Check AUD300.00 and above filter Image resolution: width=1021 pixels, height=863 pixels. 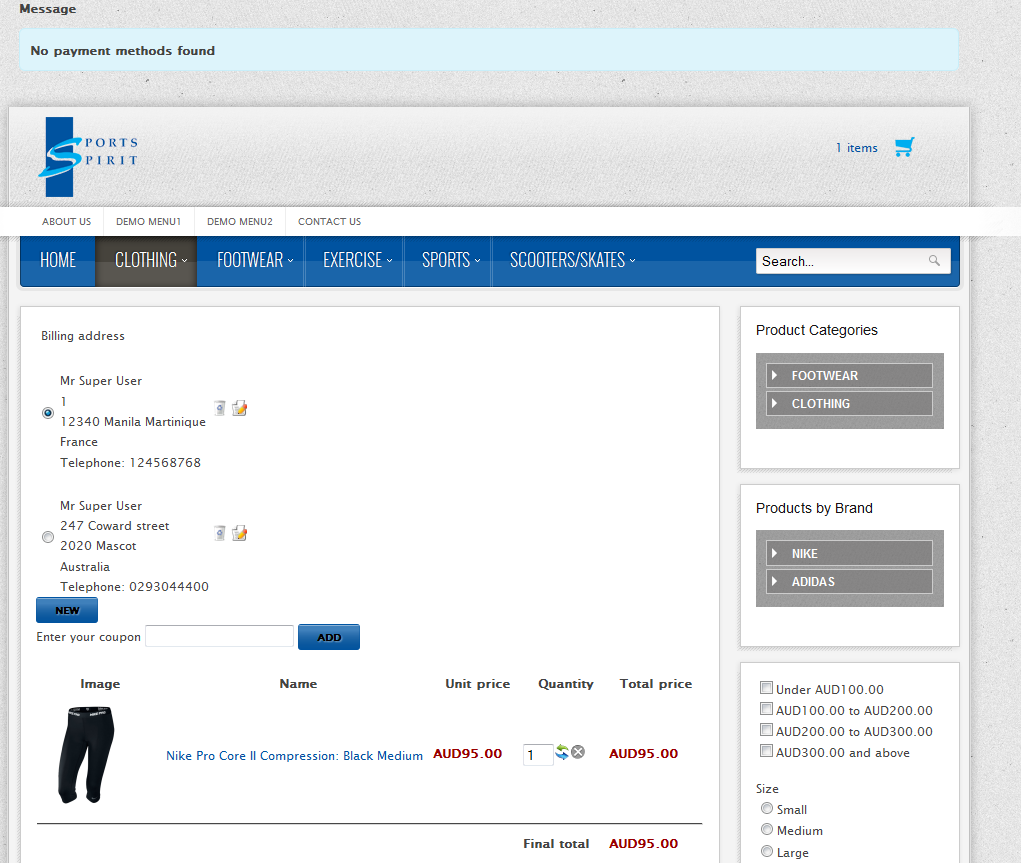click(766, 751)
